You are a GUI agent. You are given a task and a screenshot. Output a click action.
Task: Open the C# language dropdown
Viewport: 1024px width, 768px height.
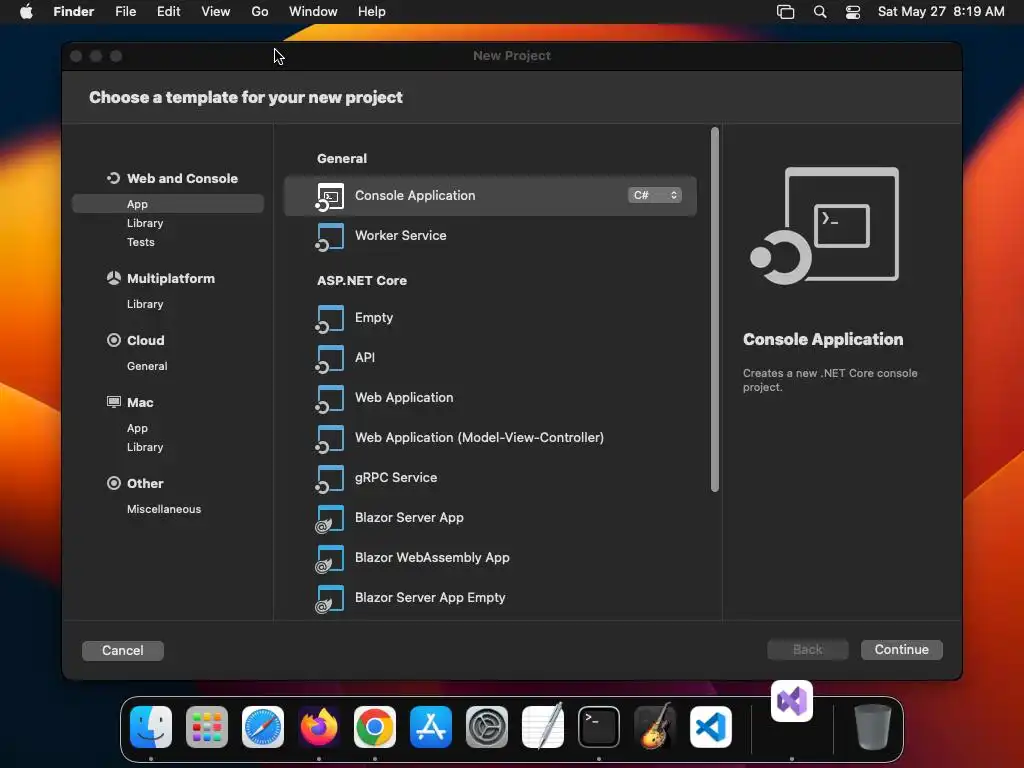pyautogui.click(x=654, y=195)
